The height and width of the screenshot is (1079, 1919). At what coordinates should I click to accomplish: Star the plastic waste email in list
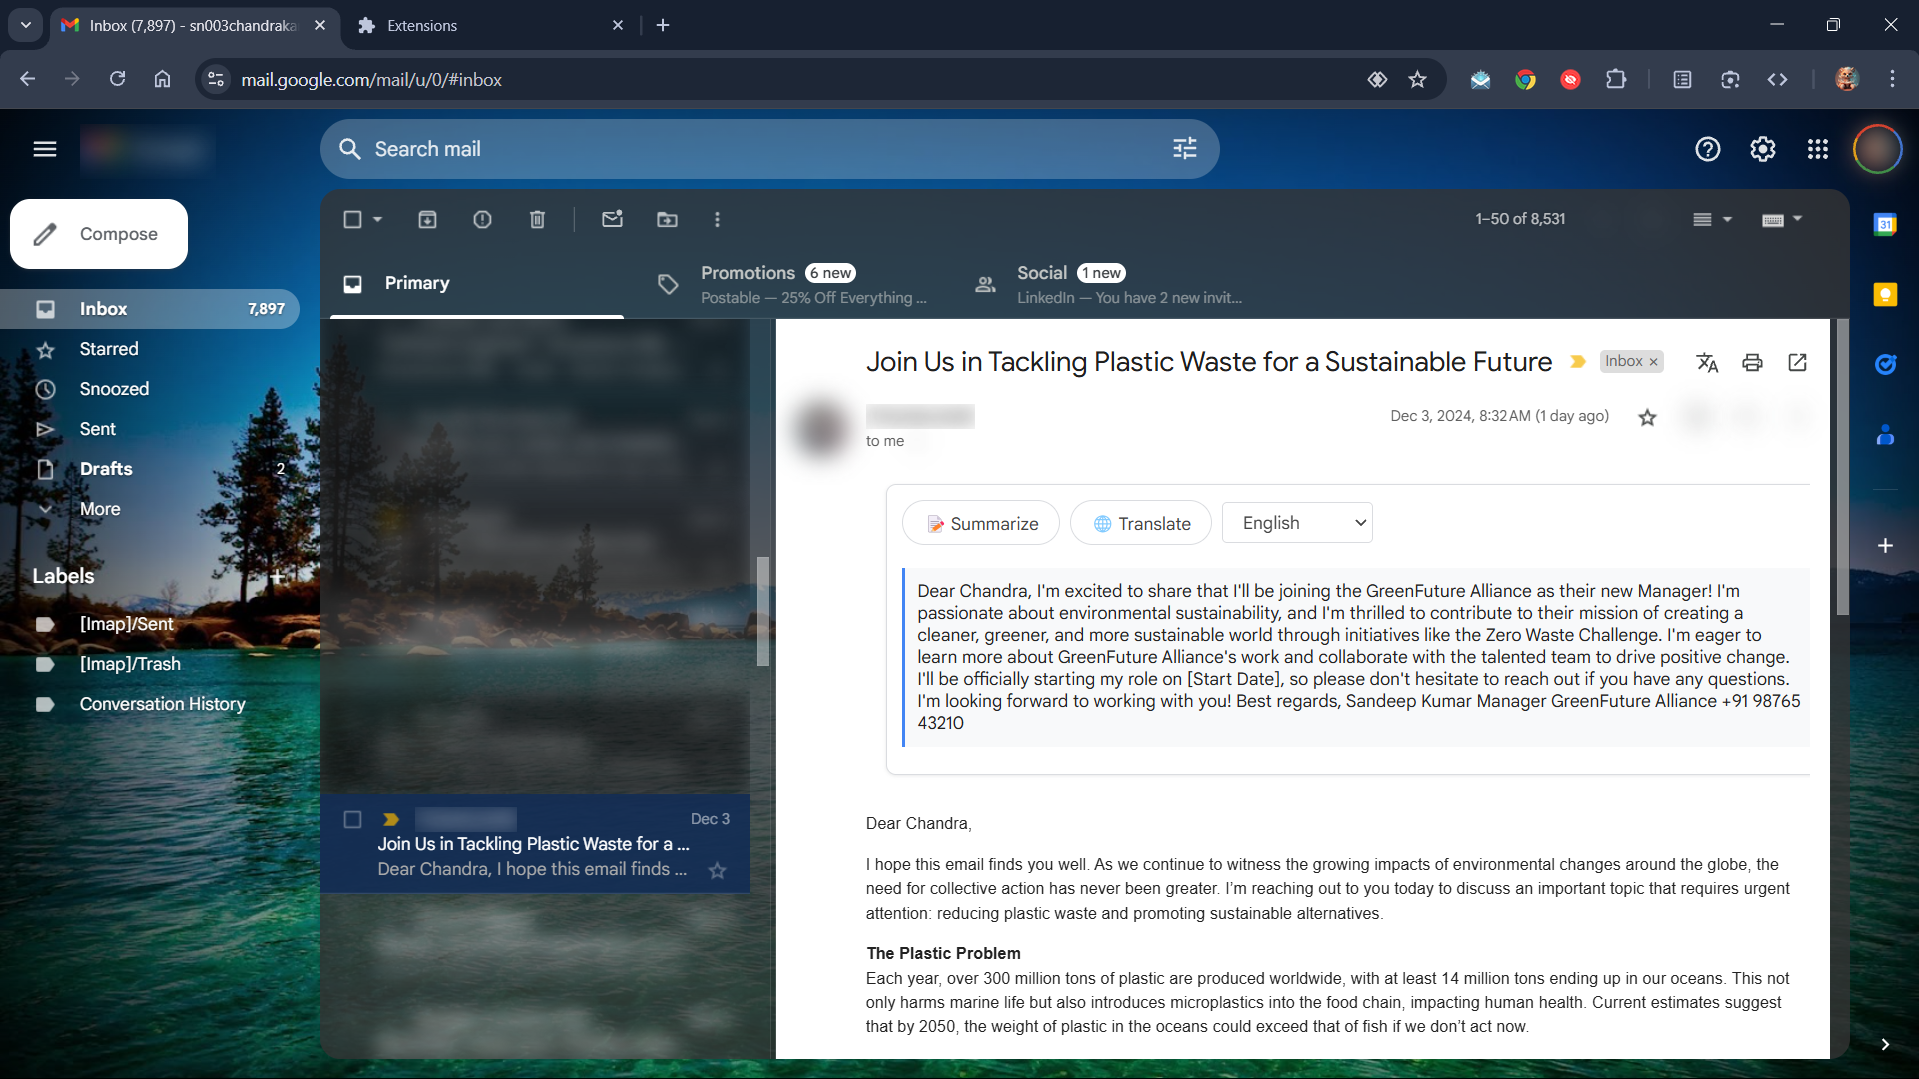point(717,870)
